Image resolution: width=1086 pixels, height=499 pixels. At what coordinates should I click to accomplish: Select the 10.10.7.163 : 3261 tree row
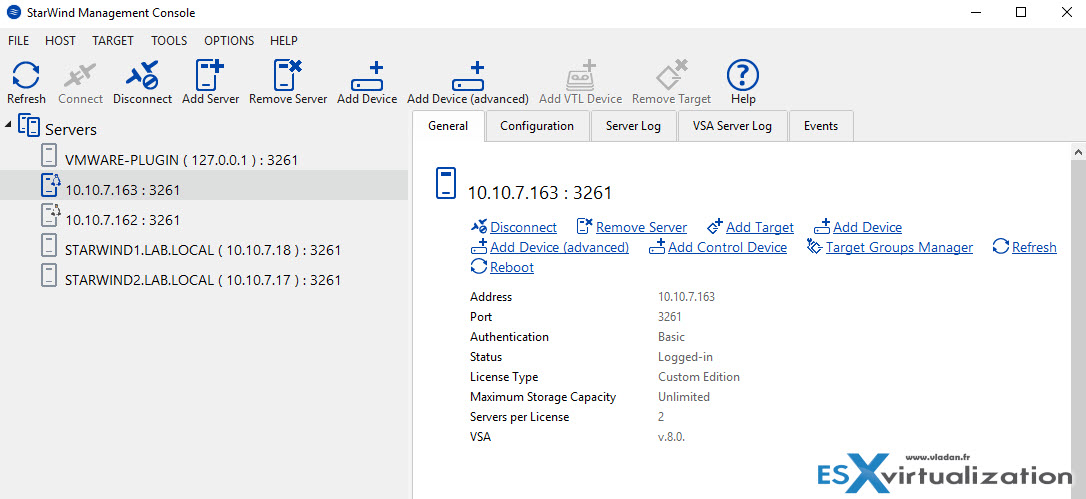[204, 186]
